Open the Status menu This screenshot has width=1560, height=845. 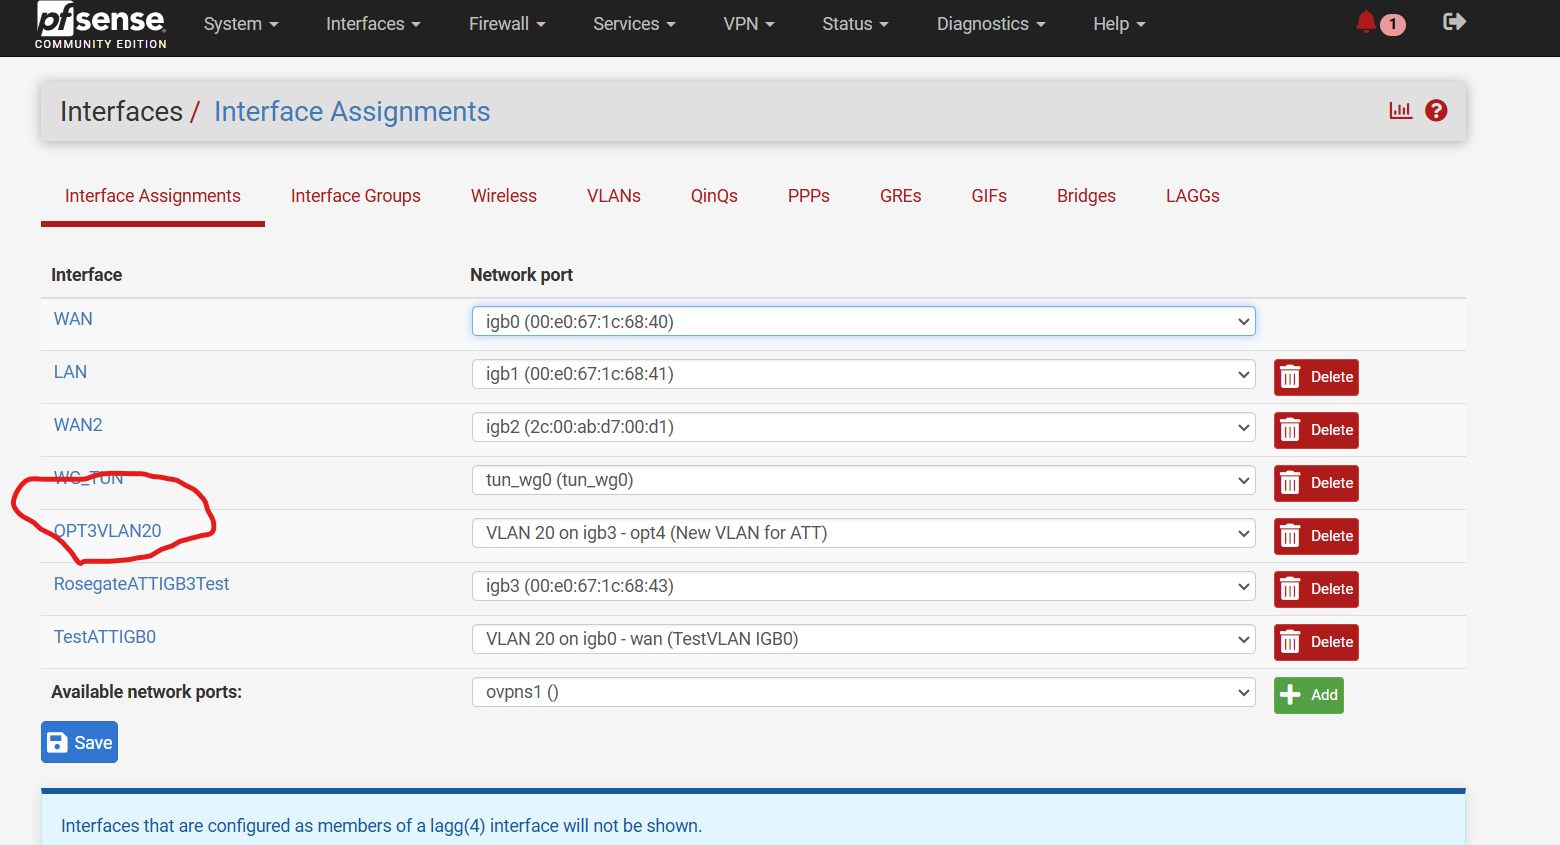pos(855,24)
